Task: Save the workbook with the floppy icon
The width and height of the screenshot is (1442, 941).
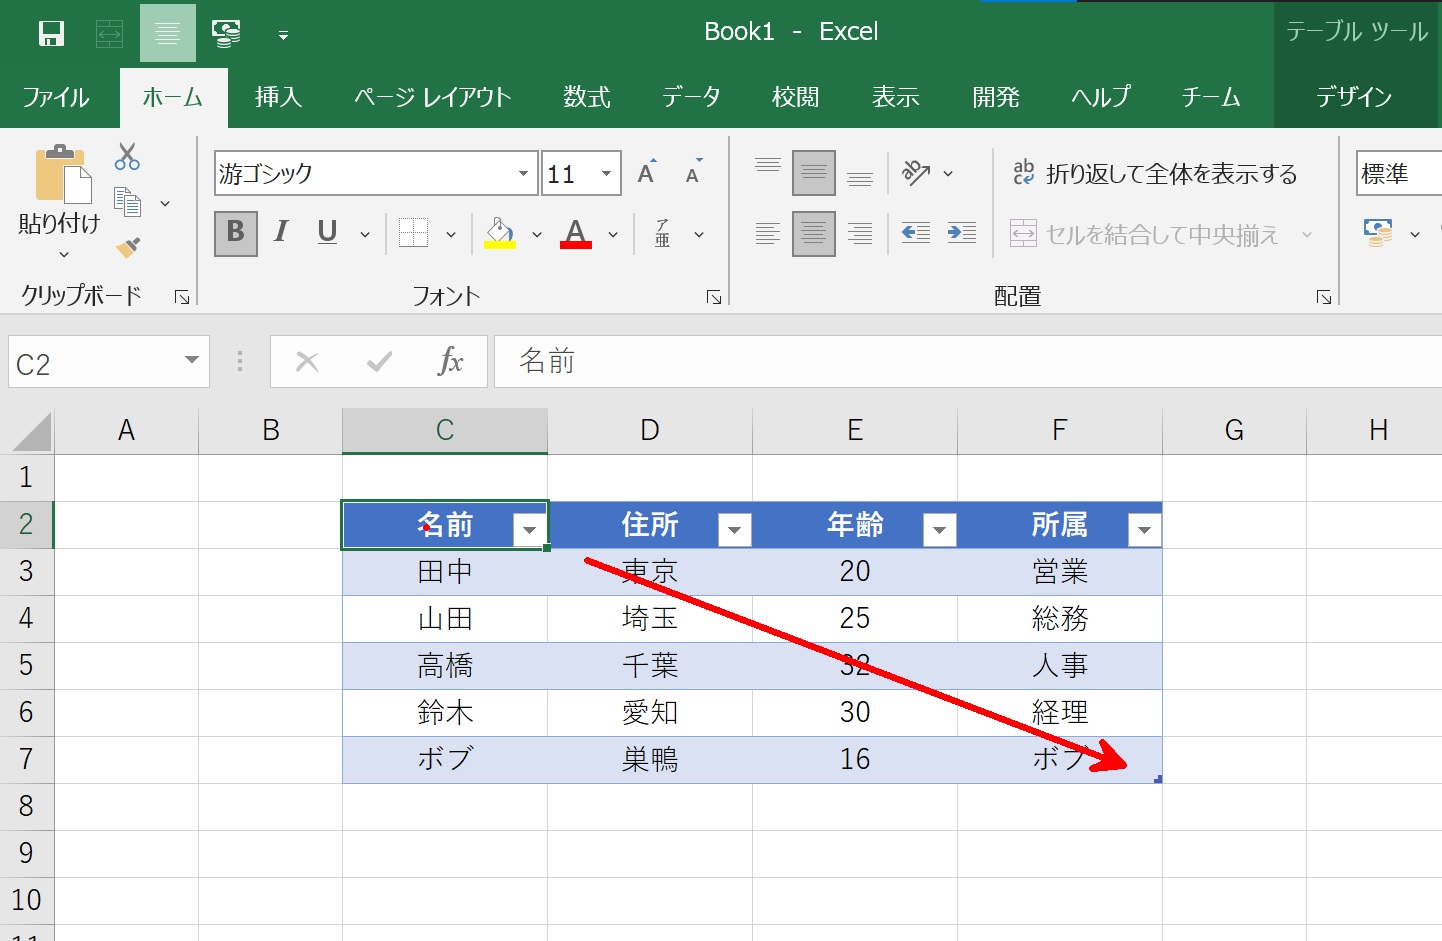Action: tap(51, 34)
